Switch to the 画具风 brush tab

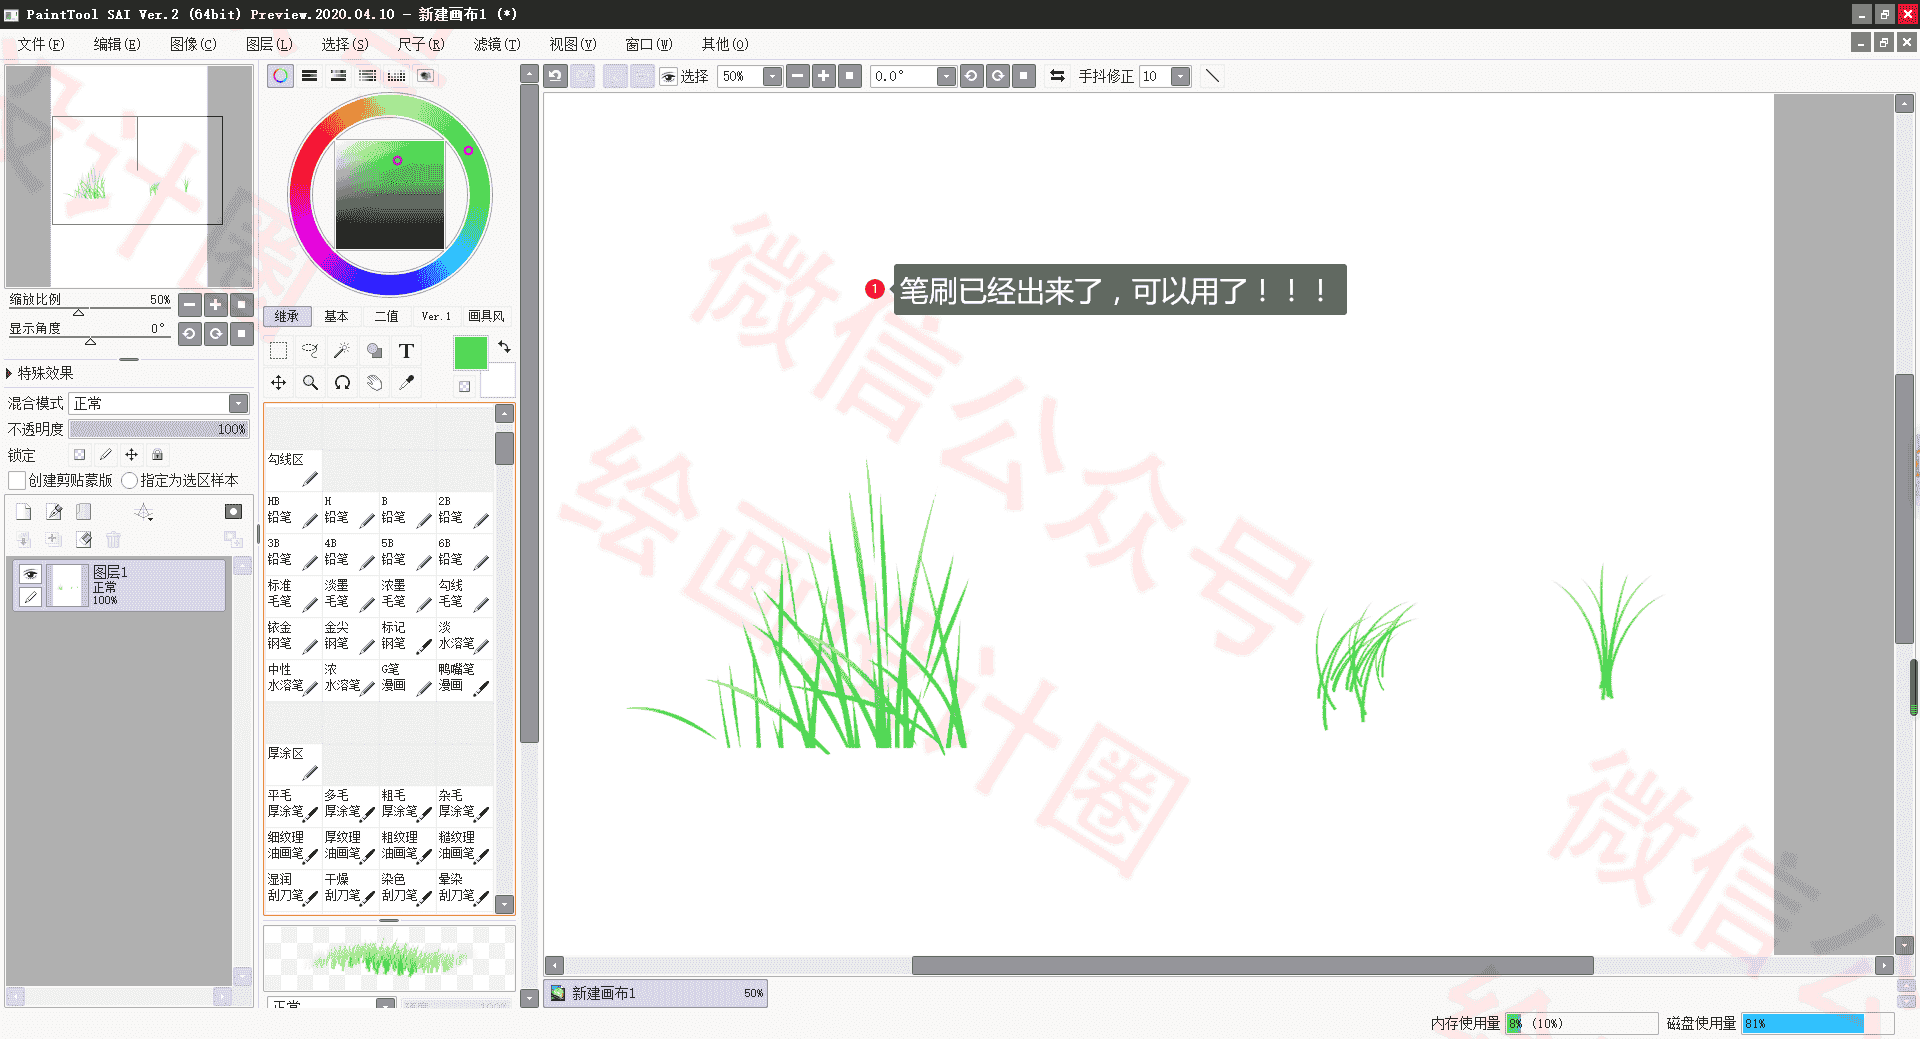[486, 316]
